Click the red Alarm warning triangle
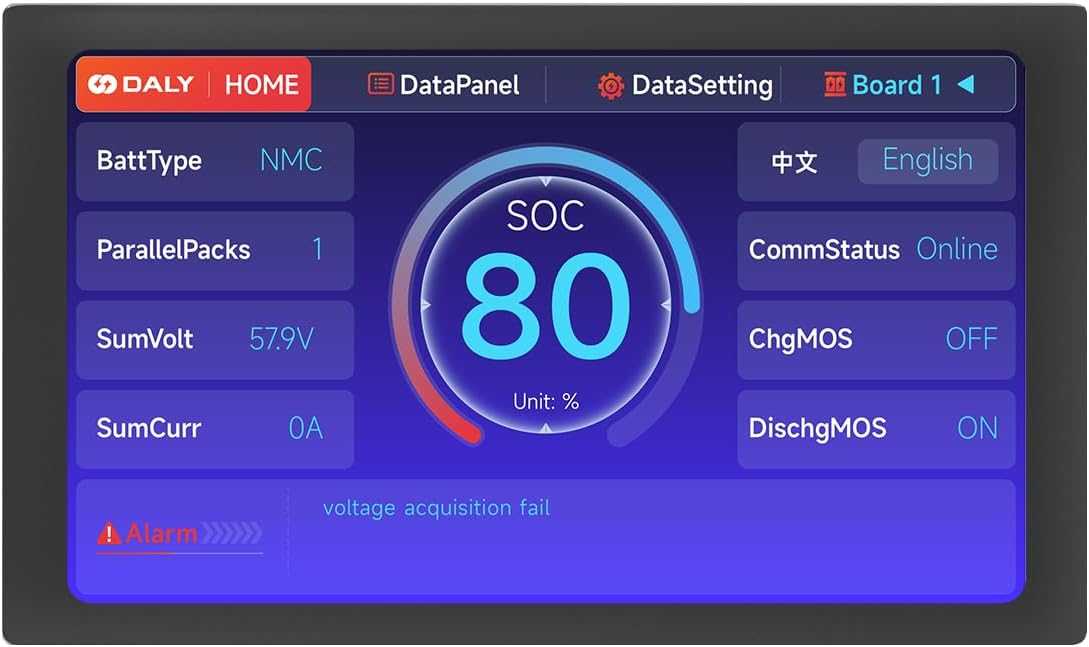This screenshot has width=1089, height=647. [x=108, y=534]
